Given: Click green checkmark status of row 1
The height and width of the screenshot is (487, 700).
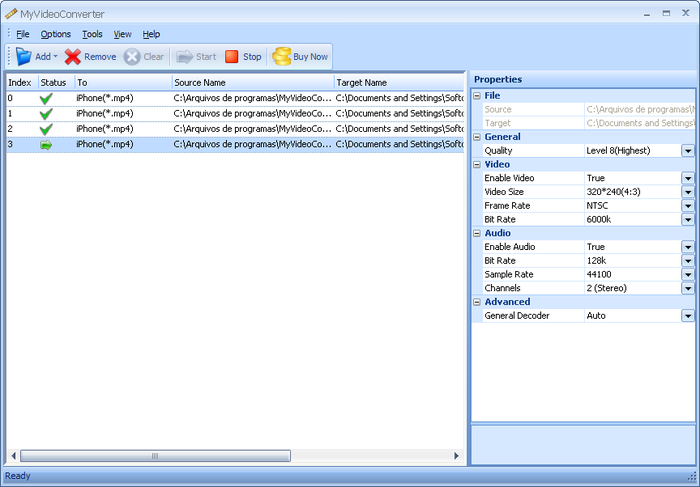Looking at the screenshot, I should pos(46,114).
